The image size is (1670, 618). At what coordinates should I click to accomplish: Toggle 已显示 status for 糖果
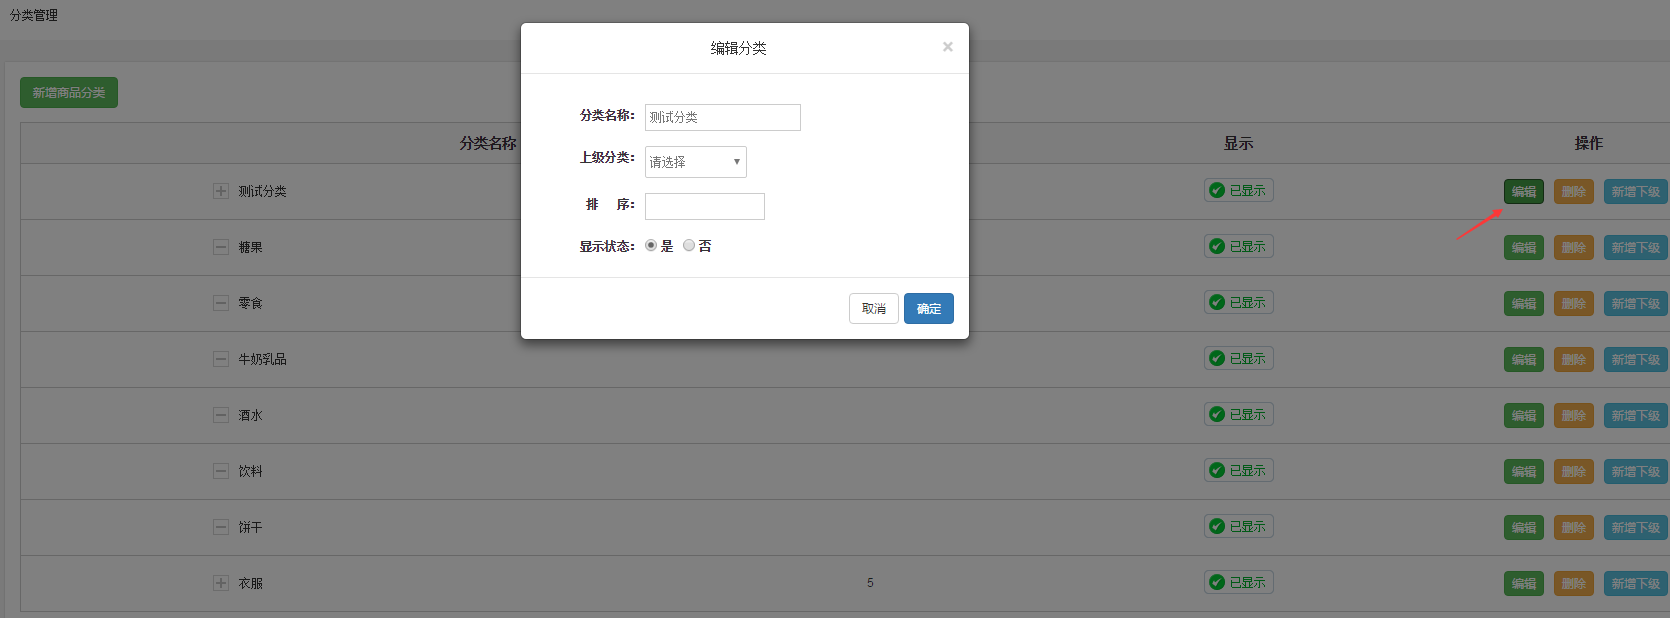[1239, 246]
